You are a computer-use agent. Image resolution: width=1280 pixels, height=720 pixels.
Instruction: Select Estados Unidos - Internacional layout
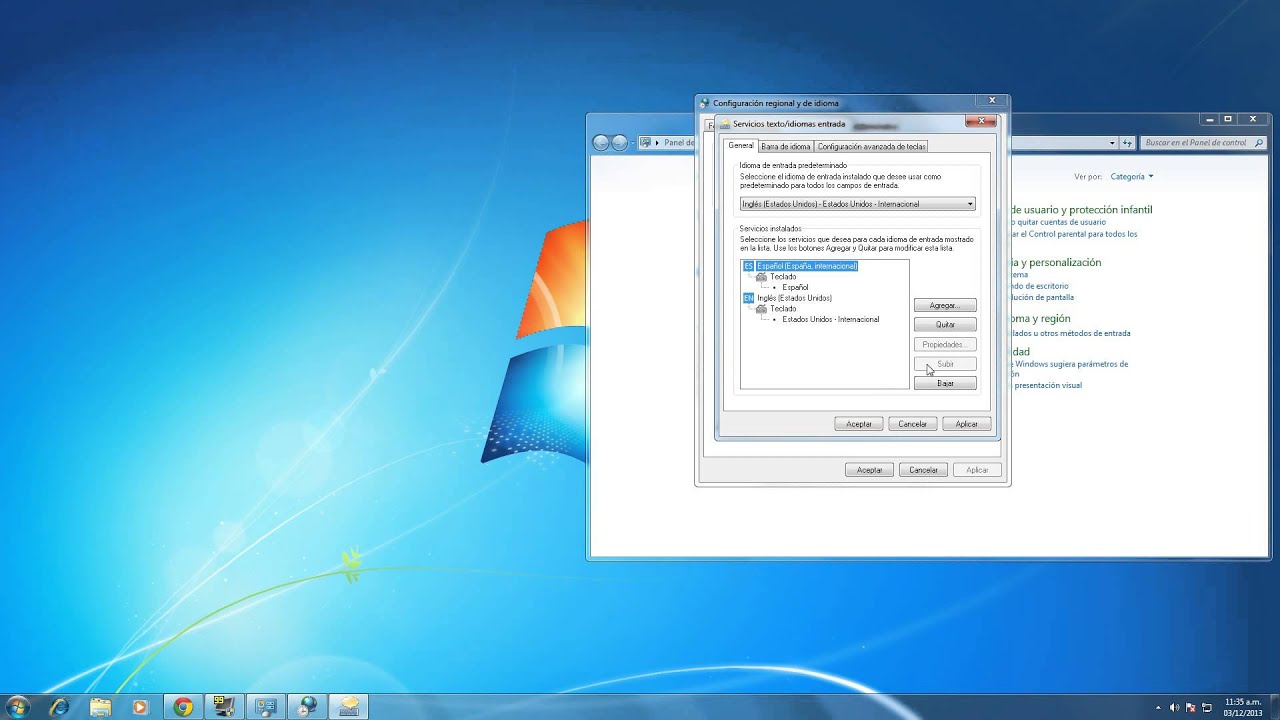point(831,319)
